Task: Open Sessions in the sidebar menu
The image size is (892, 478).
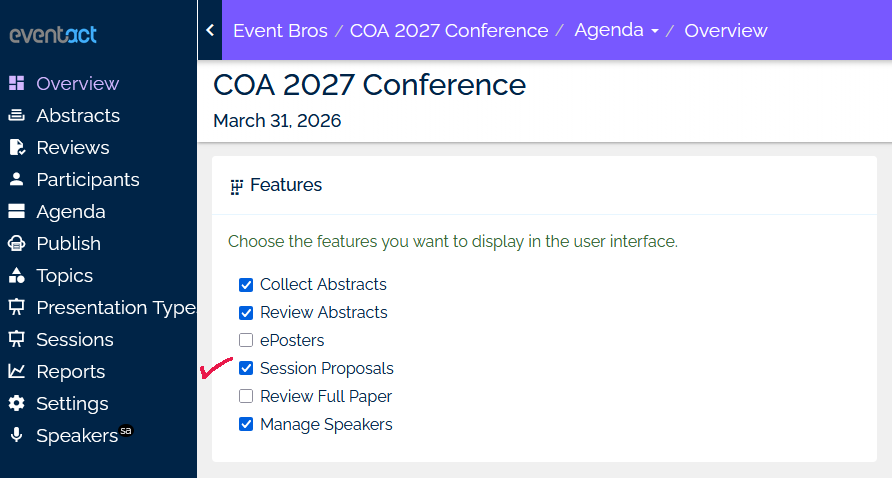Action: click(74, 340)
